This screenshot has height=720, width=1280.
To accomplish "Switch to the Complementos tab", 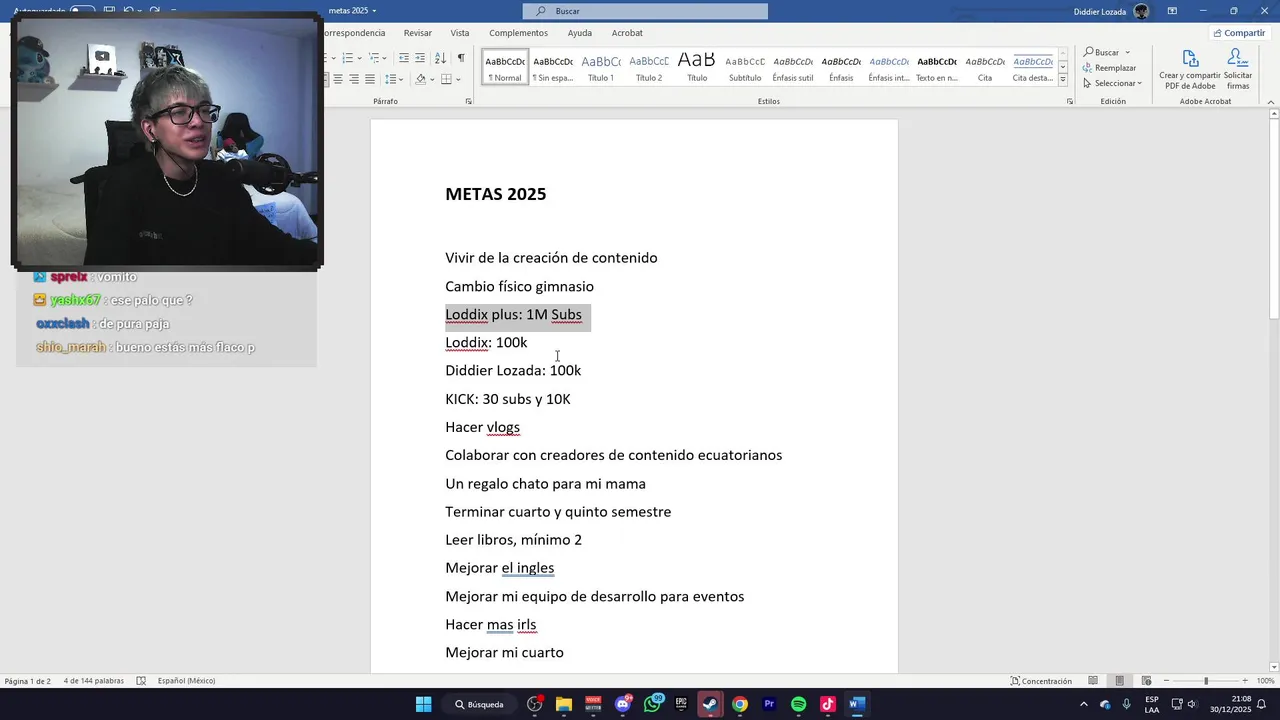I will point(518,33).
